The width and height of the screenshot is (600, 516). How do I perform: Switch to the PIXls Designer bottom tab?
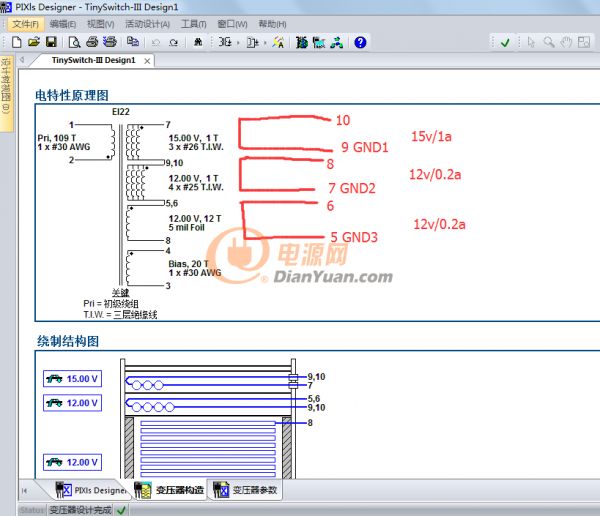coord(91,490)
